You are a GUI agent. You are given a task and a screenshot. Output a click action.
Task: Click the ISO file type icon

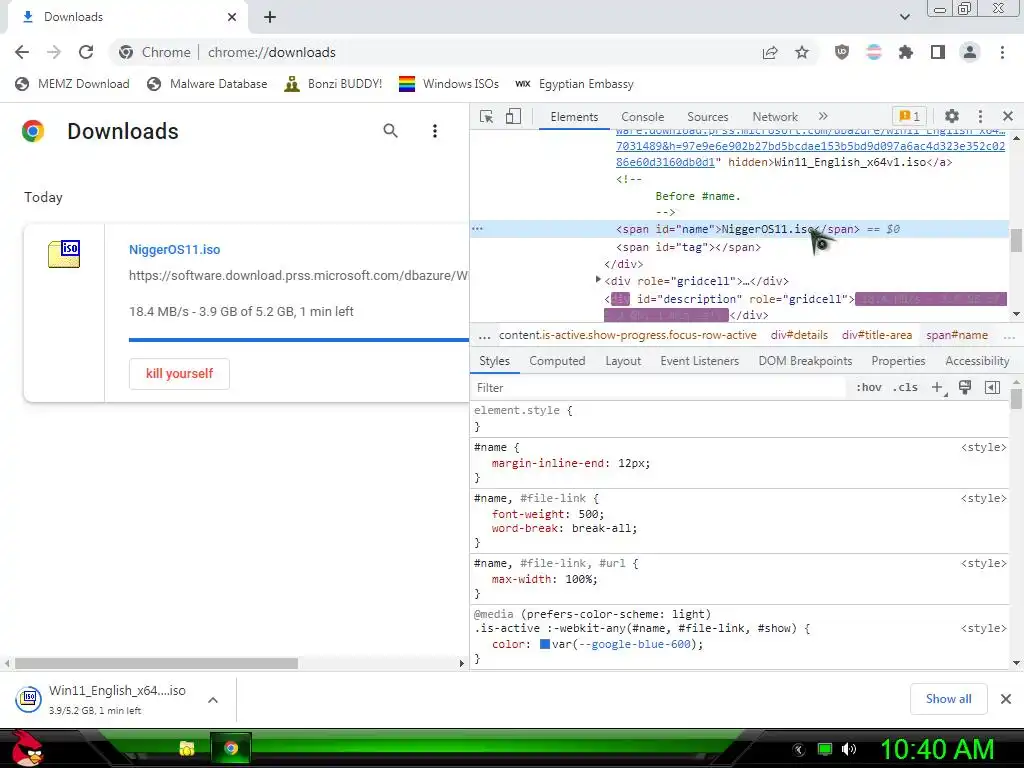tap(64, 253)
